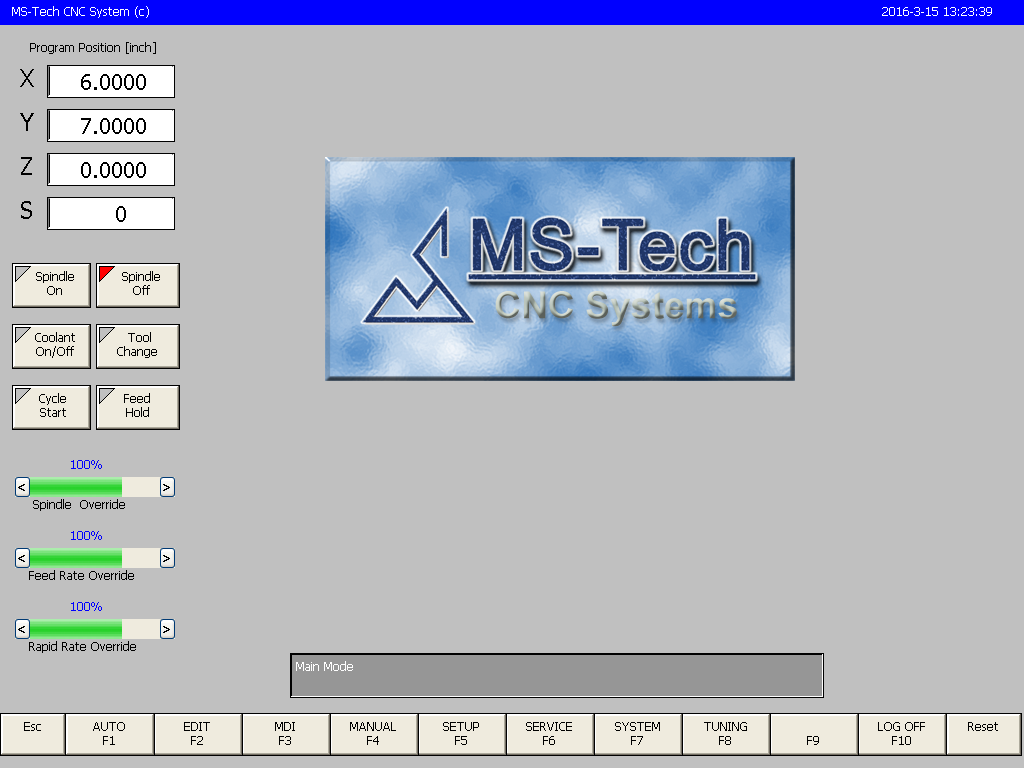Click the S spindle speed field
1024x768 pixels.
[111, 214]
